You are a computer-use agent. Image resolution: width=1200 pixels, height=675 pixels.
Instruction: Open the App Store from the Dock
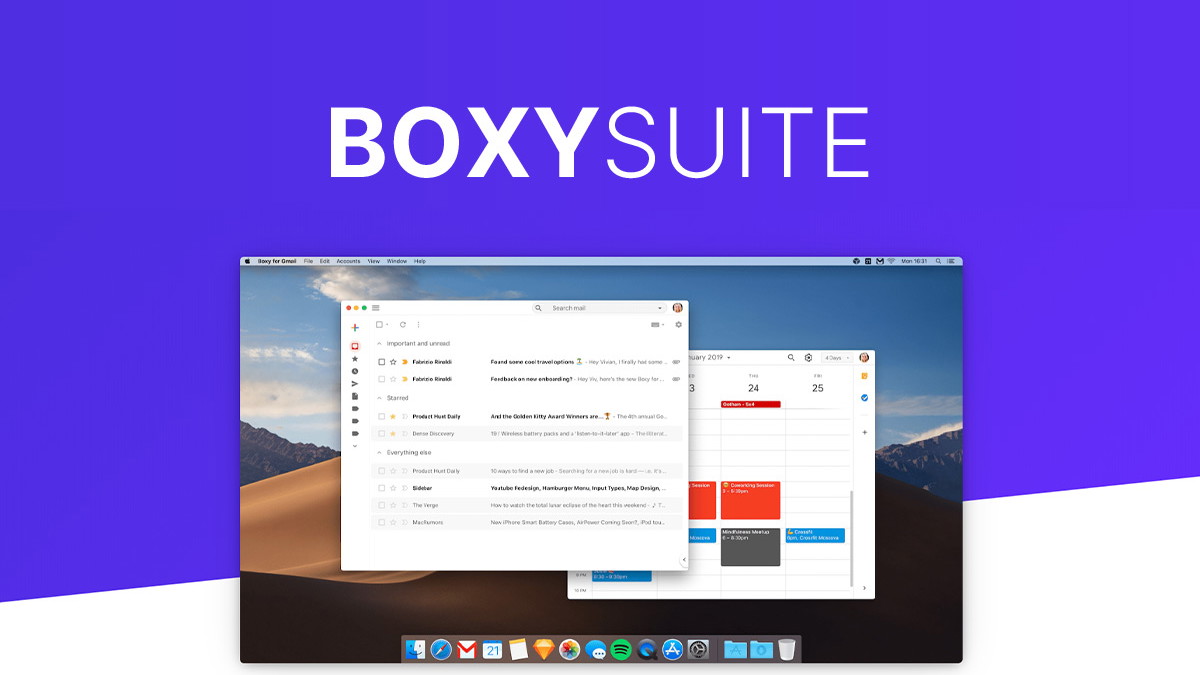pos(672,650)
